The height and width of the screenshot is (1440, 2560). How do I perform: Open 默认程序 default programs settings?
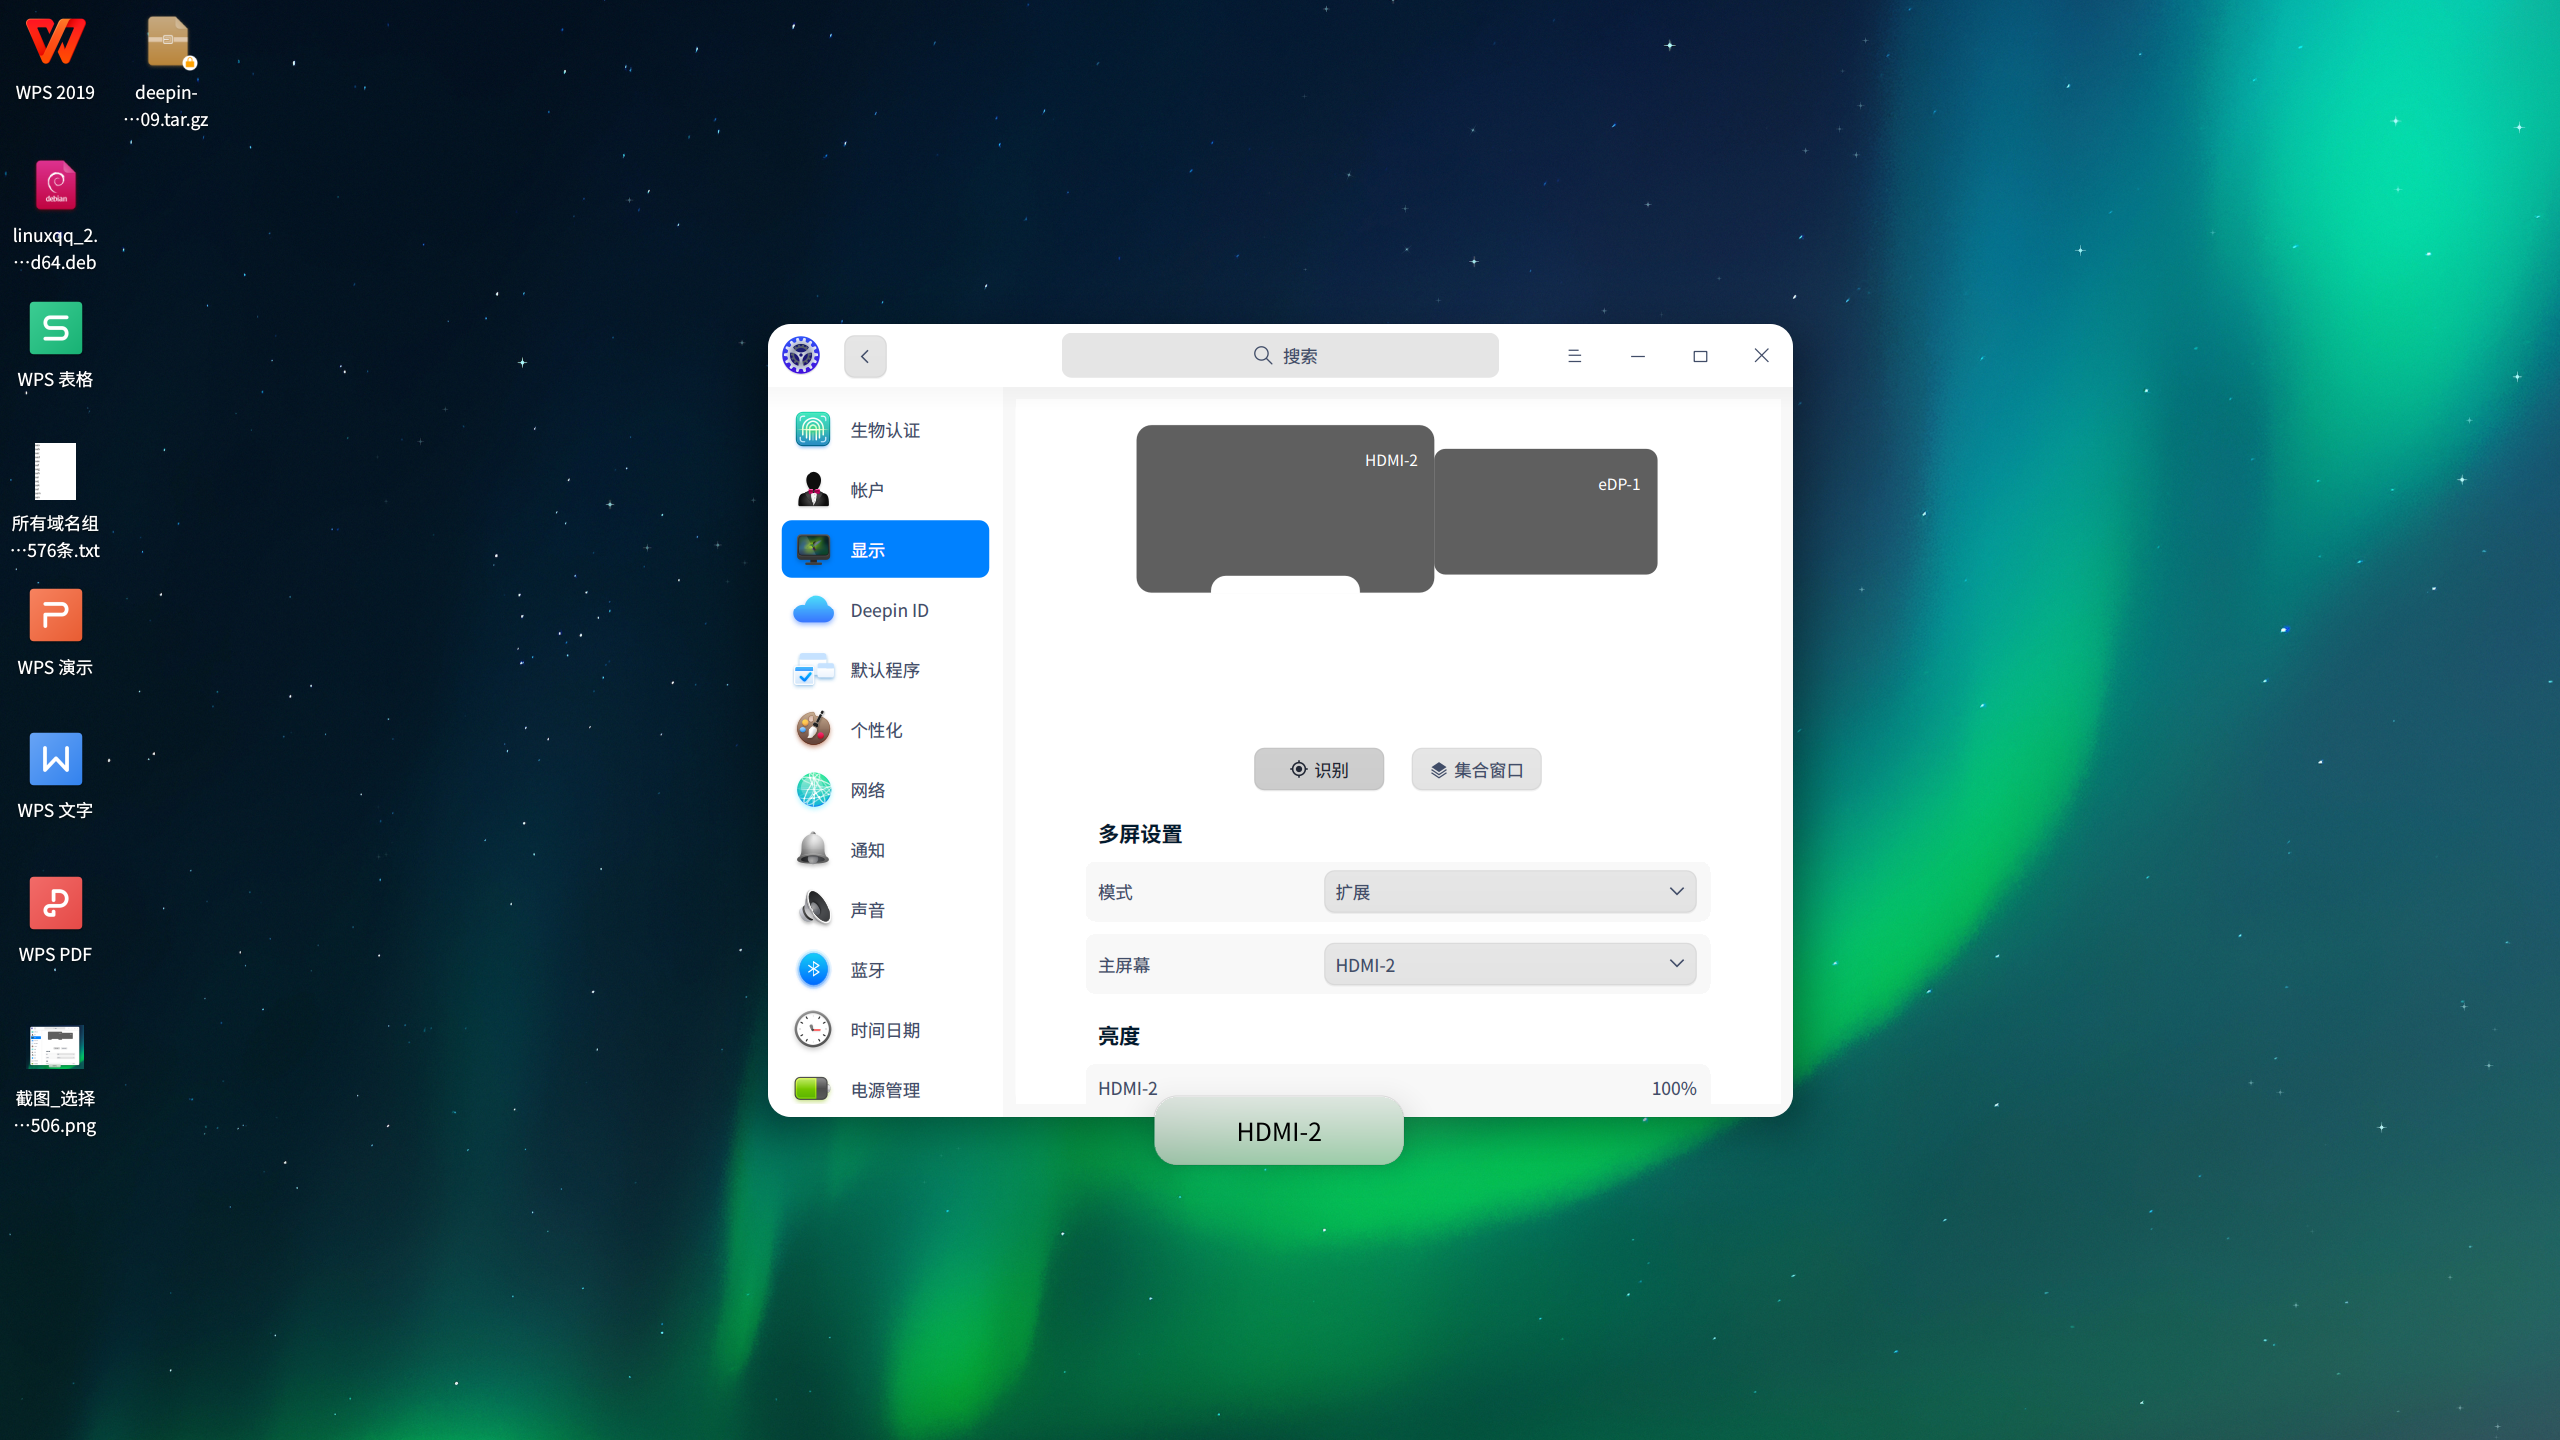[885, 669]
